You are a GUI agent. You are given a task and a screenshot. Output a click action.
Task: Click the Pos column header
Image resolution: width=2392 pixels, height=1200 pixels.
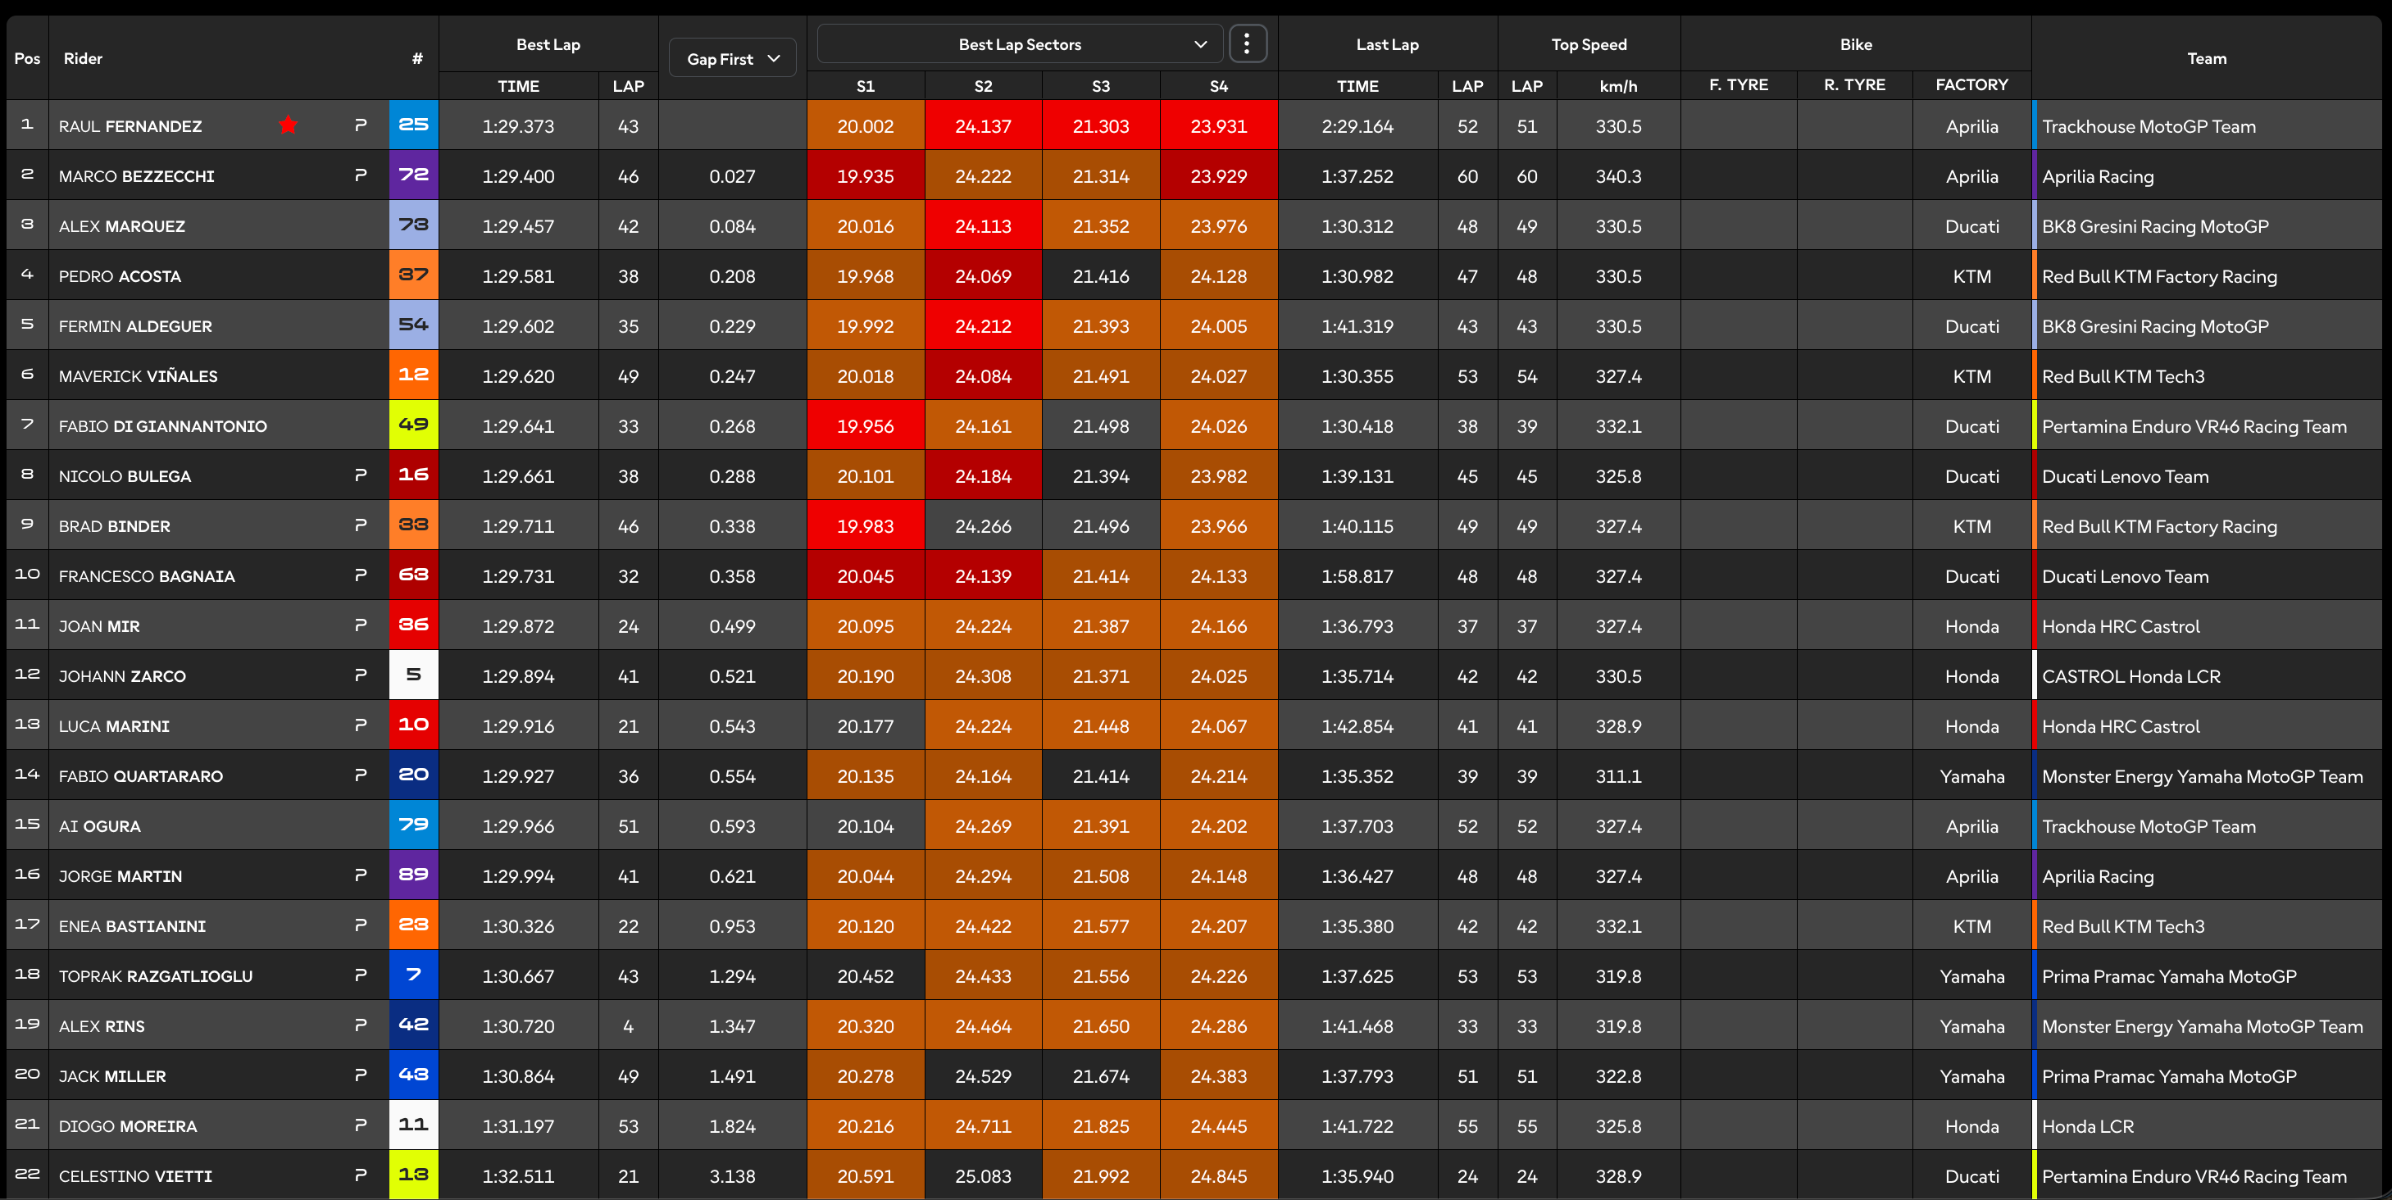[27, 58]
